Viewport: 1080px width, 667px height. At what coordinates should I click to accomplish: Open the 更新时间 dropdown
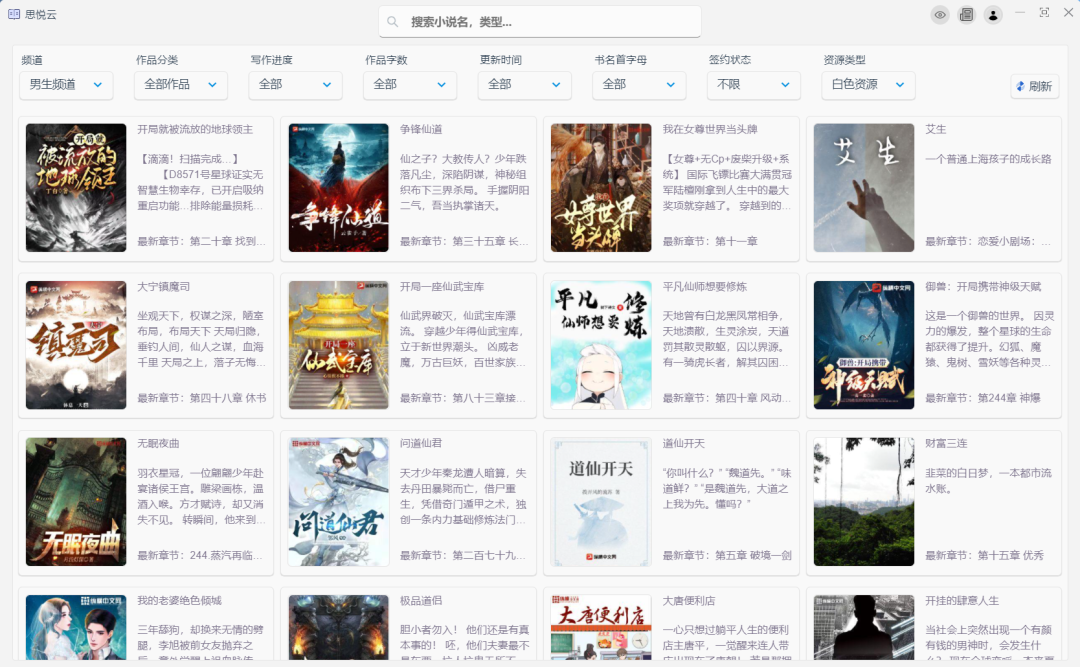[524, 85]
